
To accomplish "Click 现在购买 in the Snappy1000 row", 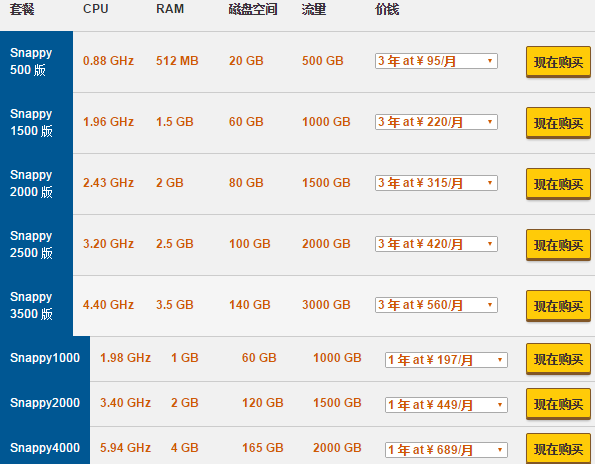I will 558,359.
